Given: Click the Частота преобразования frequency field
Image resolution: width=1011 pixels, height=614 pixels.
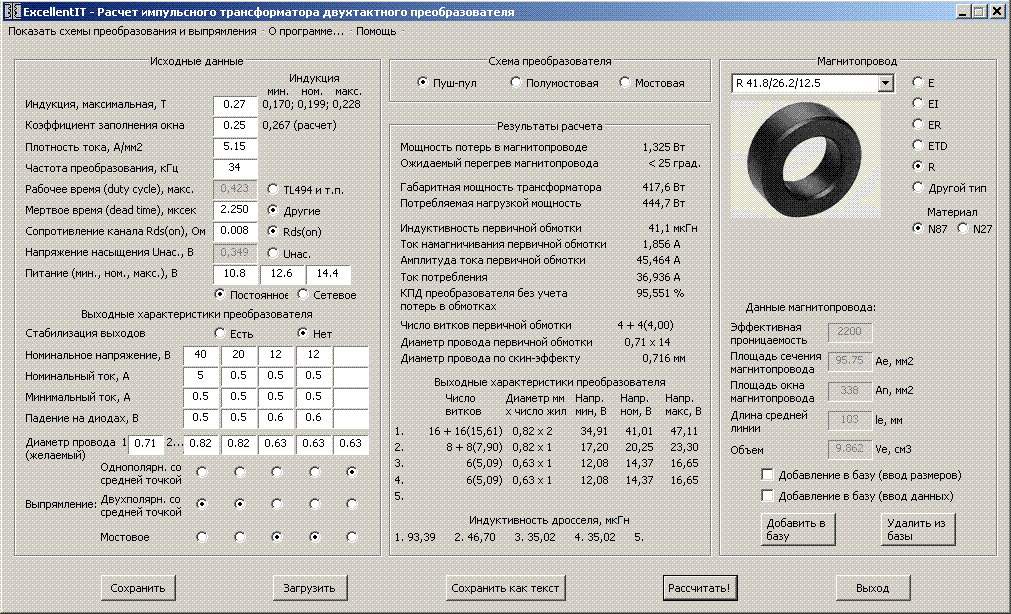Looking at the screenshot, I should pyautogui.click(x=235, y=167).
